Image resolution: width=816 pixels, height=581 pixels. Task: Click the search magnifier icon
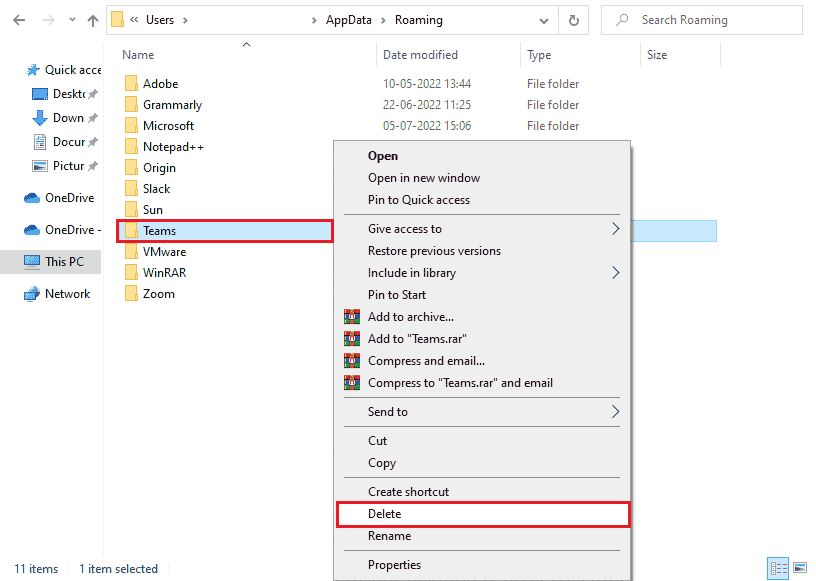622,20
